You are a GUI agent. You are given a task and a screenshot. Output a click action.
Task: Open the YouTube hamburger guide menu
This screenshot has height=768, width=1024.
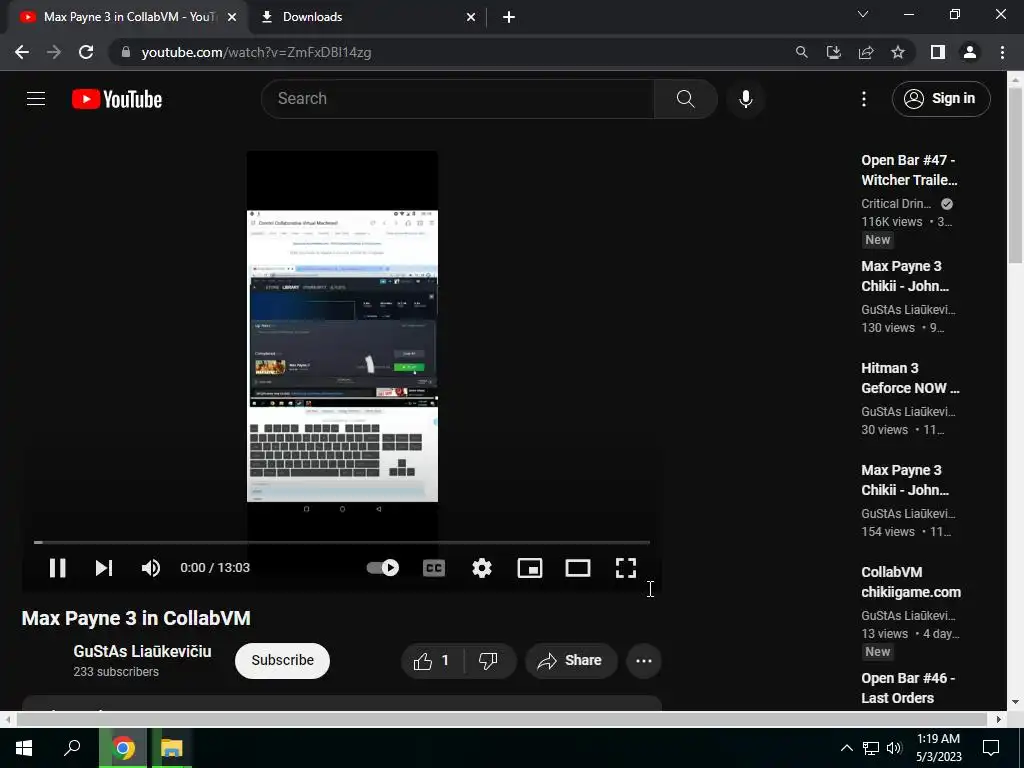pos(36,99)
